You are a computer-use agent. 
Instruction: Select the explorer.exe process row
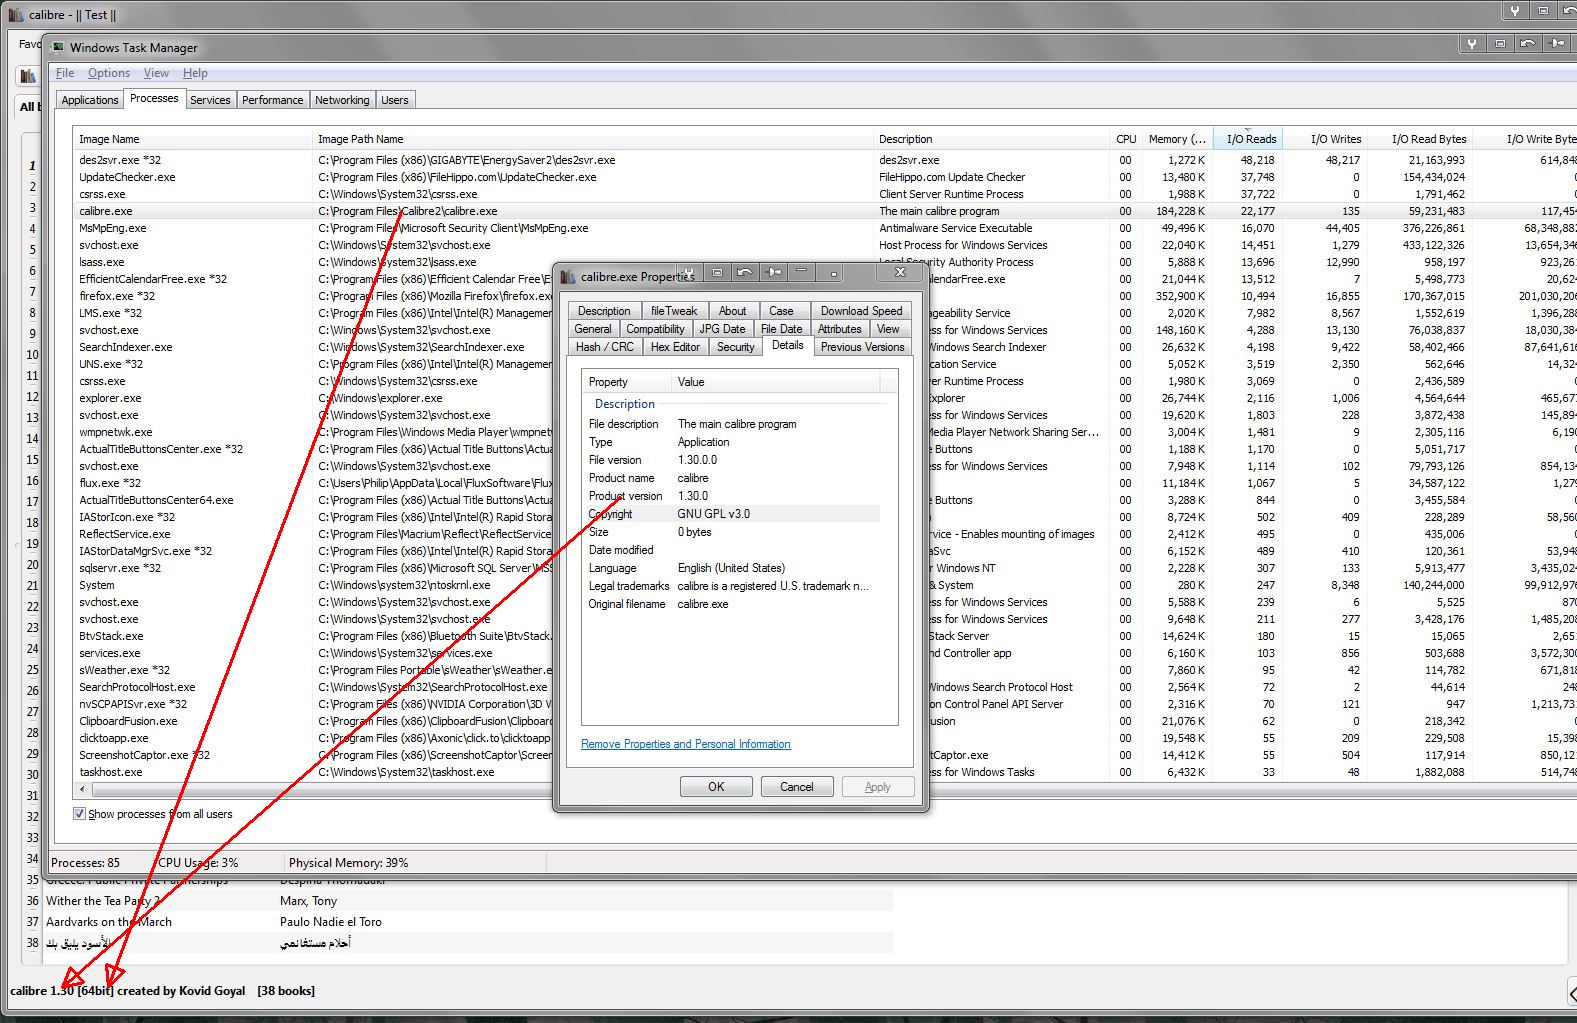pos(315,398)
